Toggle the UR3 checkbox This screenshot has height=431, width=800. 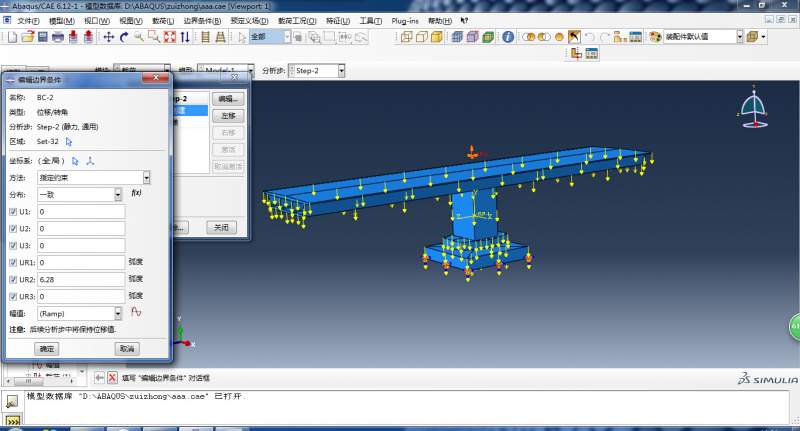[13, 296]
